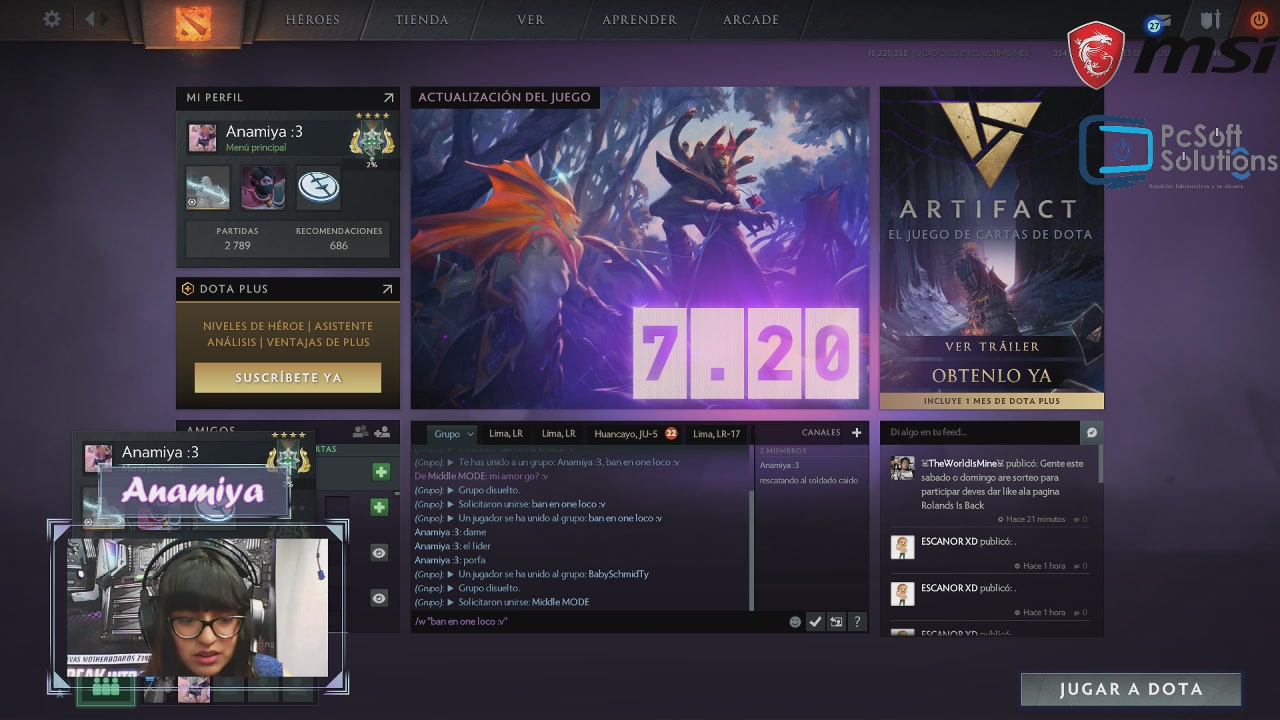Viewport: 1280px width, 720px height.
Task: Open the Tienda menu
Action: coord(422,20)
